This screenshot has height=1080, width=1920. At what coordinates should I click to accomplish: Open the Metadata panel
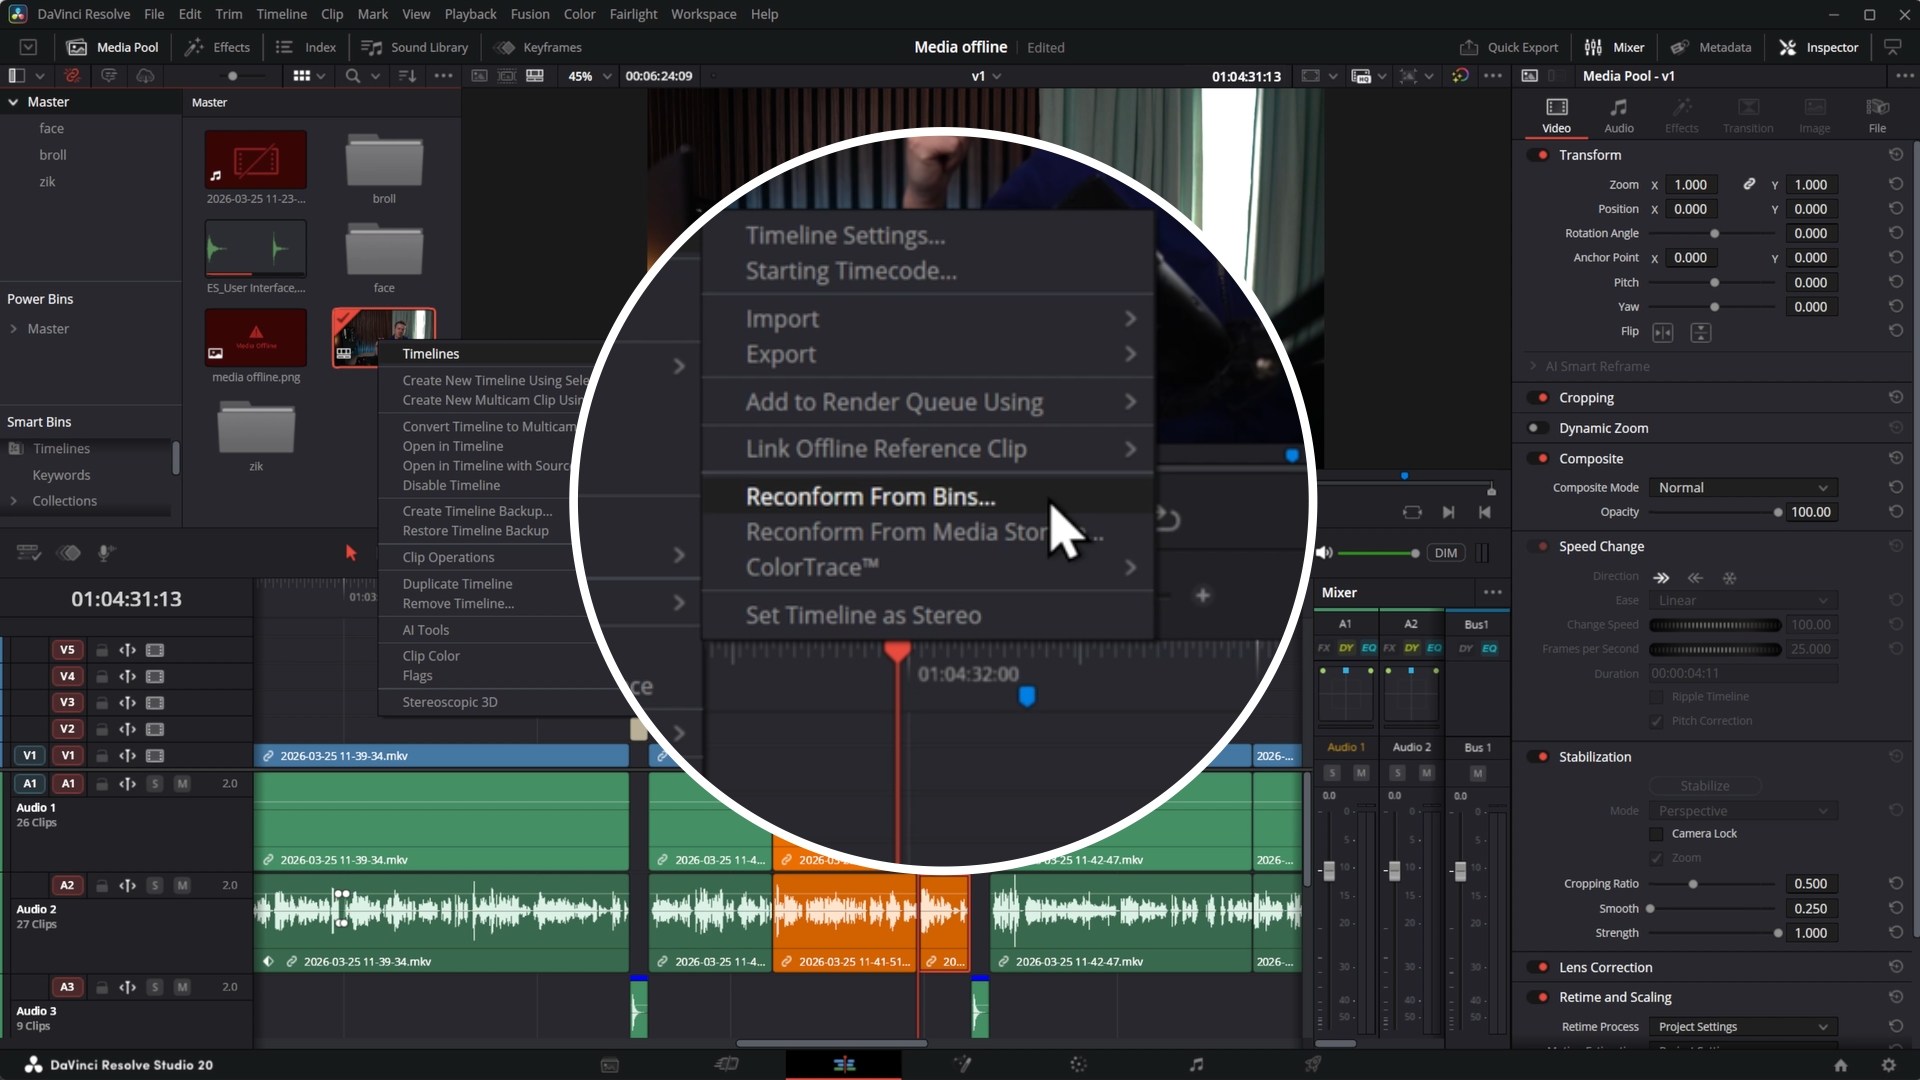[x=1711, y=47]
